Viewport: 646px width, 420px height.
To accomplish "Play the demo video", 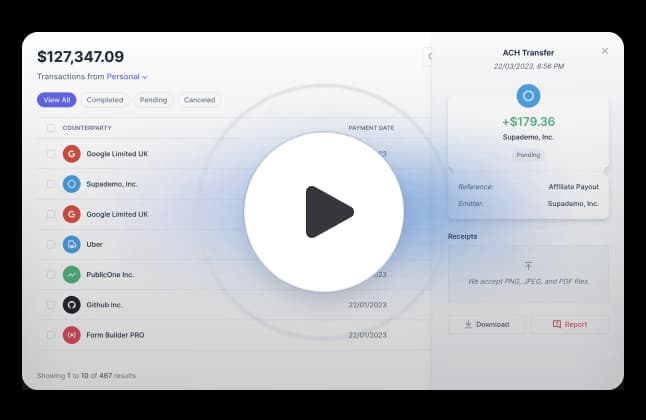I will point(324,211).
